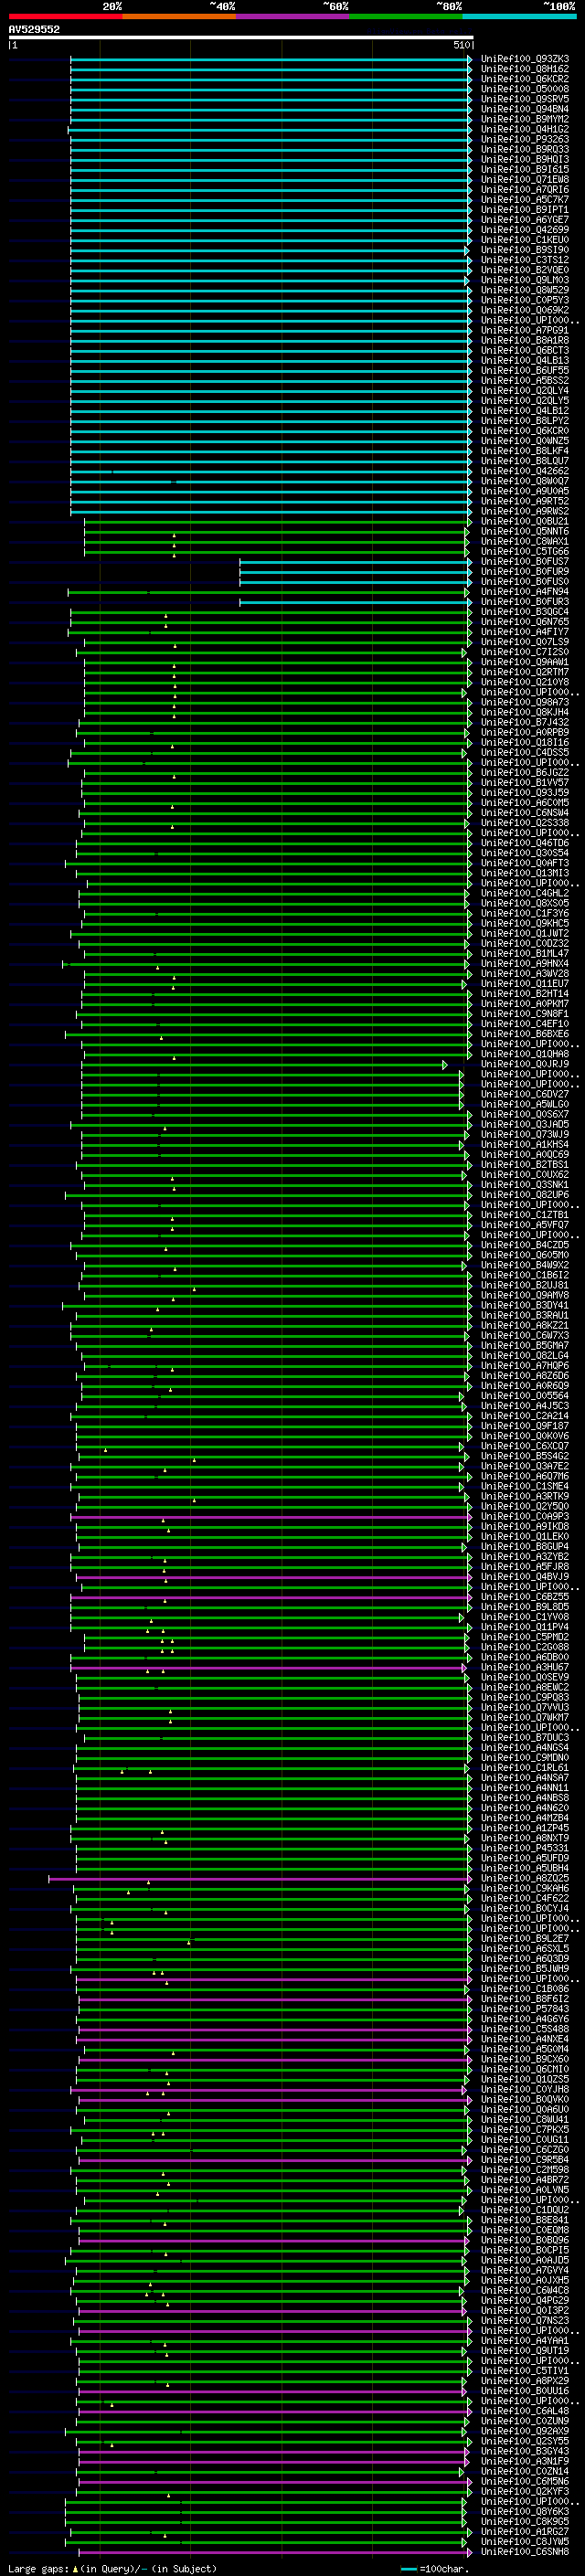Screen dimensions: 585x2576
Task: Click text UniRef100_C1KEU0
Action: click(x=525, y=240)
